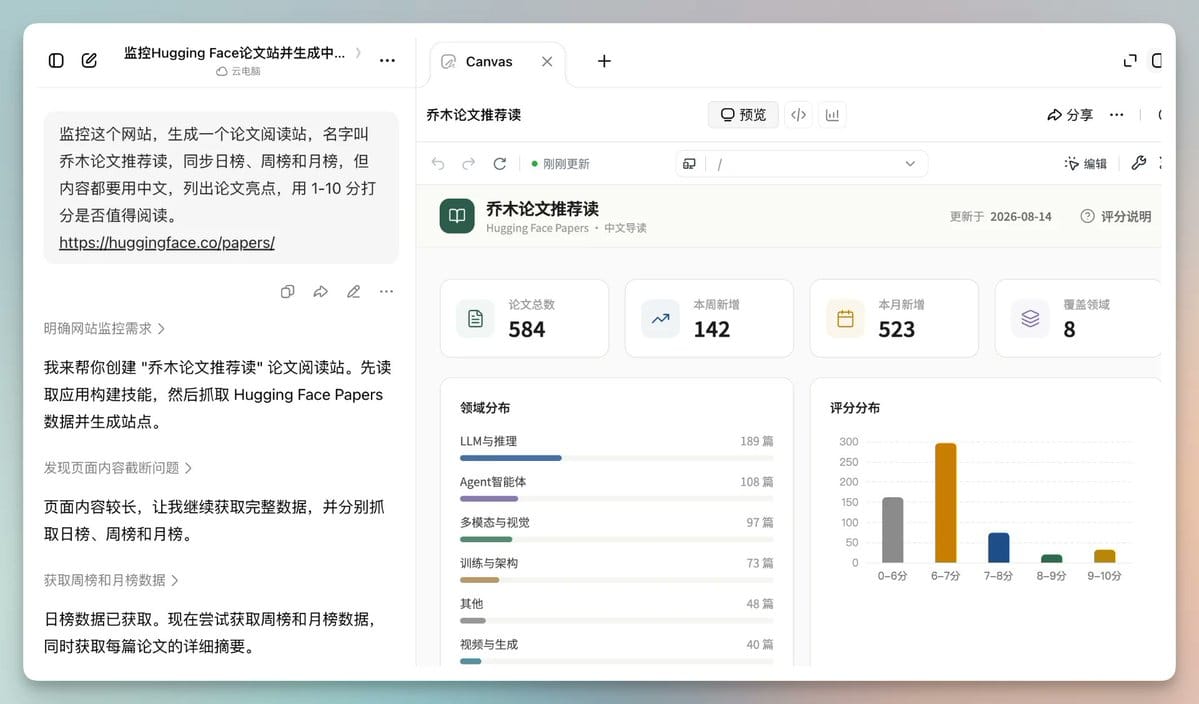The image size is (1199, 704).
Task: Expand the conversation title chevron
Action: pos(359,53)
